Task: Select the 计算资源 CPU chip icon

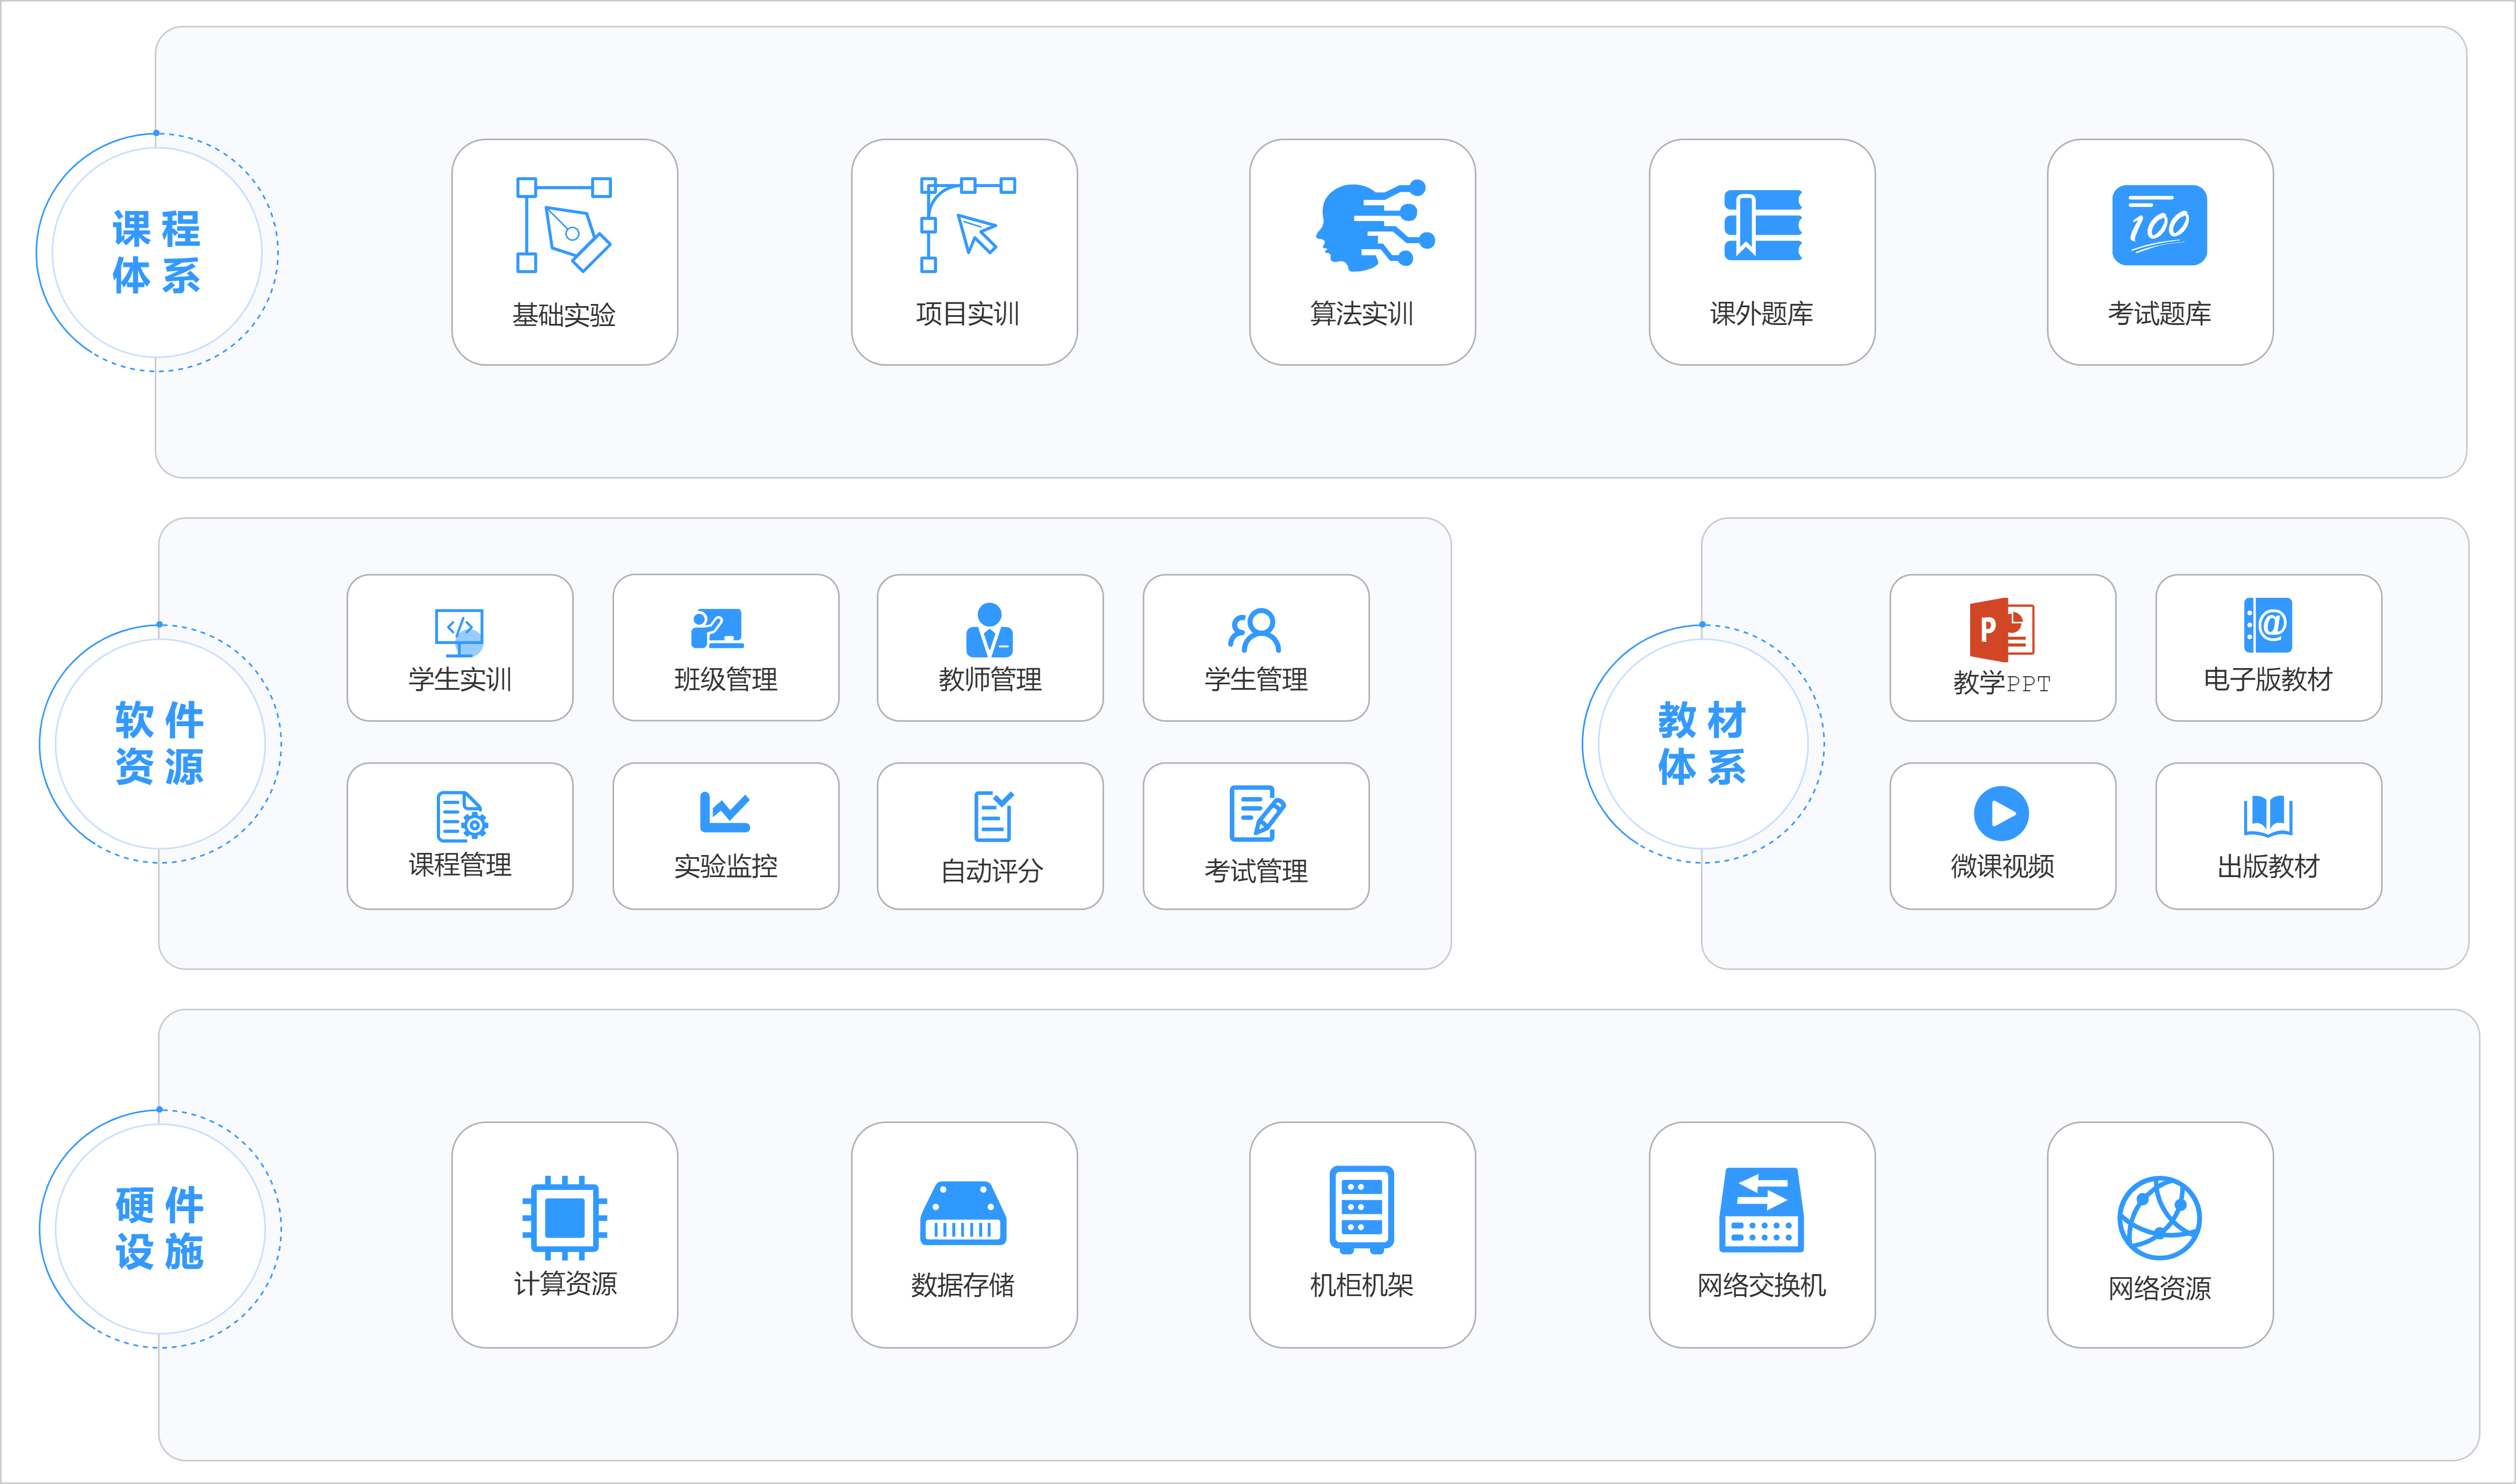Action: (x=564, y=1217)
